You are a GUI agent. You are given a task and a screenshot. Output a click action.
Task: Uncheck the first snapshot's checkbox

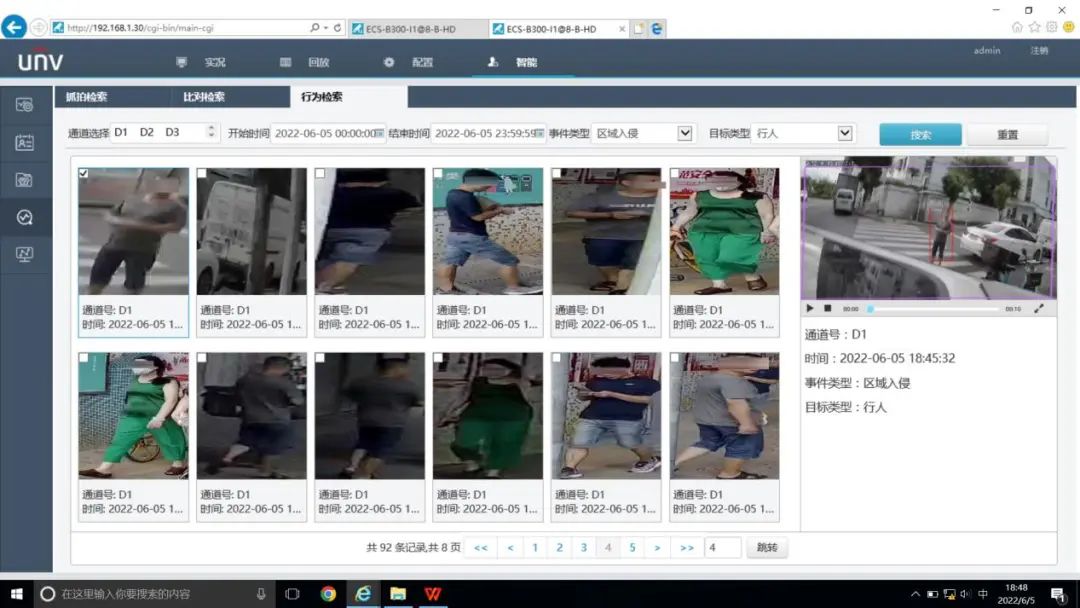click(x=84, y=174)
